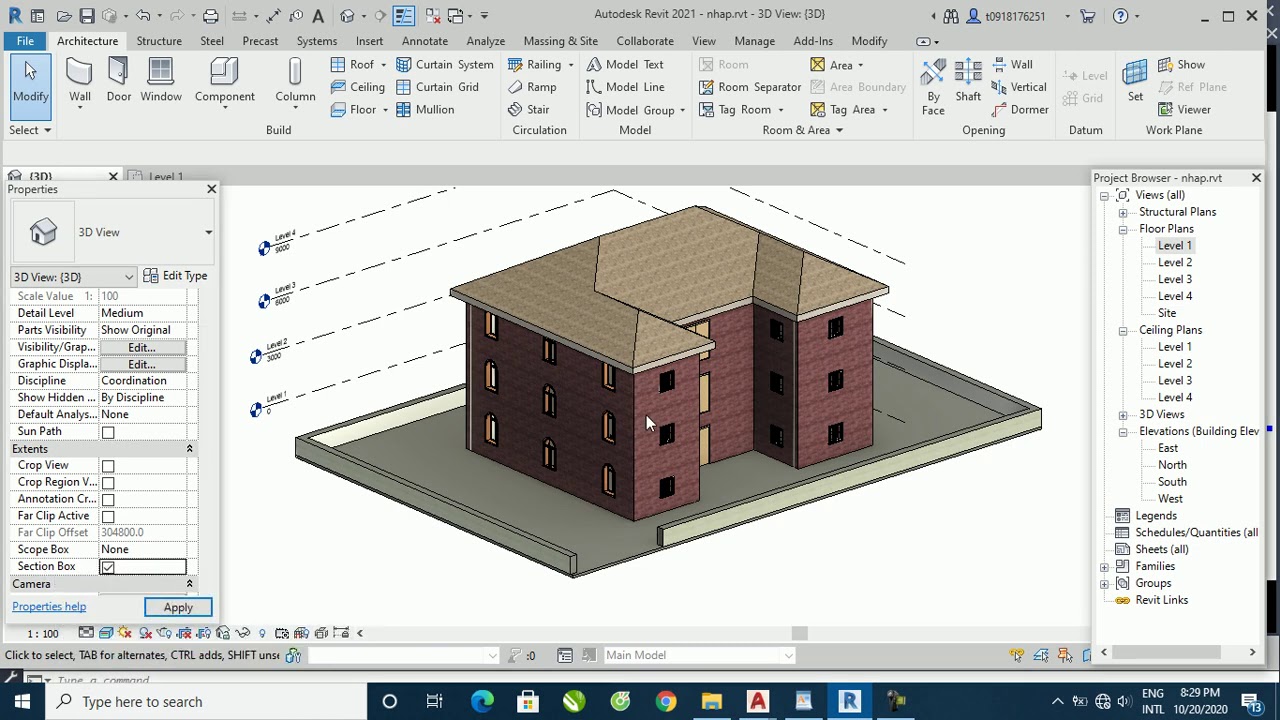Open the Roof tool dropdown arrow

click(x=383, y=65)
